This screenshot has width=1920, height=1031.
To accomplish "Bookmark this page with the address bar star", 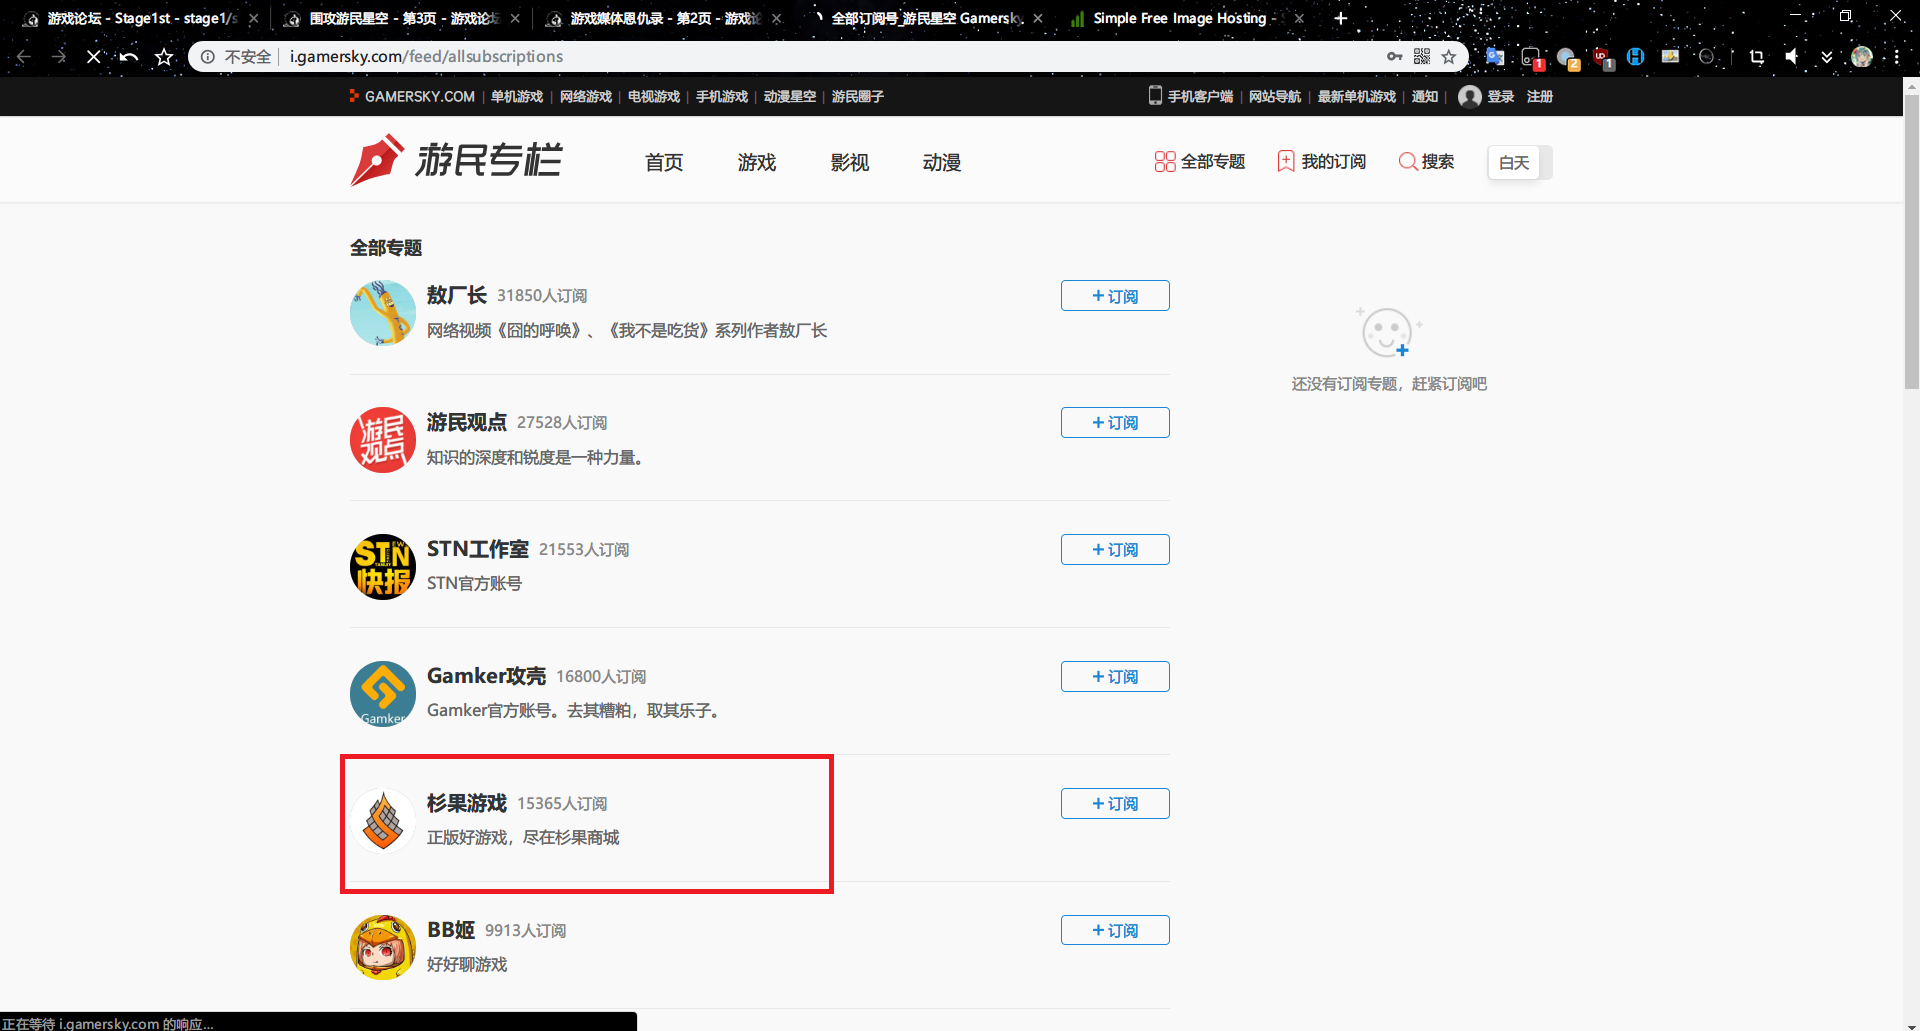I will (x=1449, y=57).
